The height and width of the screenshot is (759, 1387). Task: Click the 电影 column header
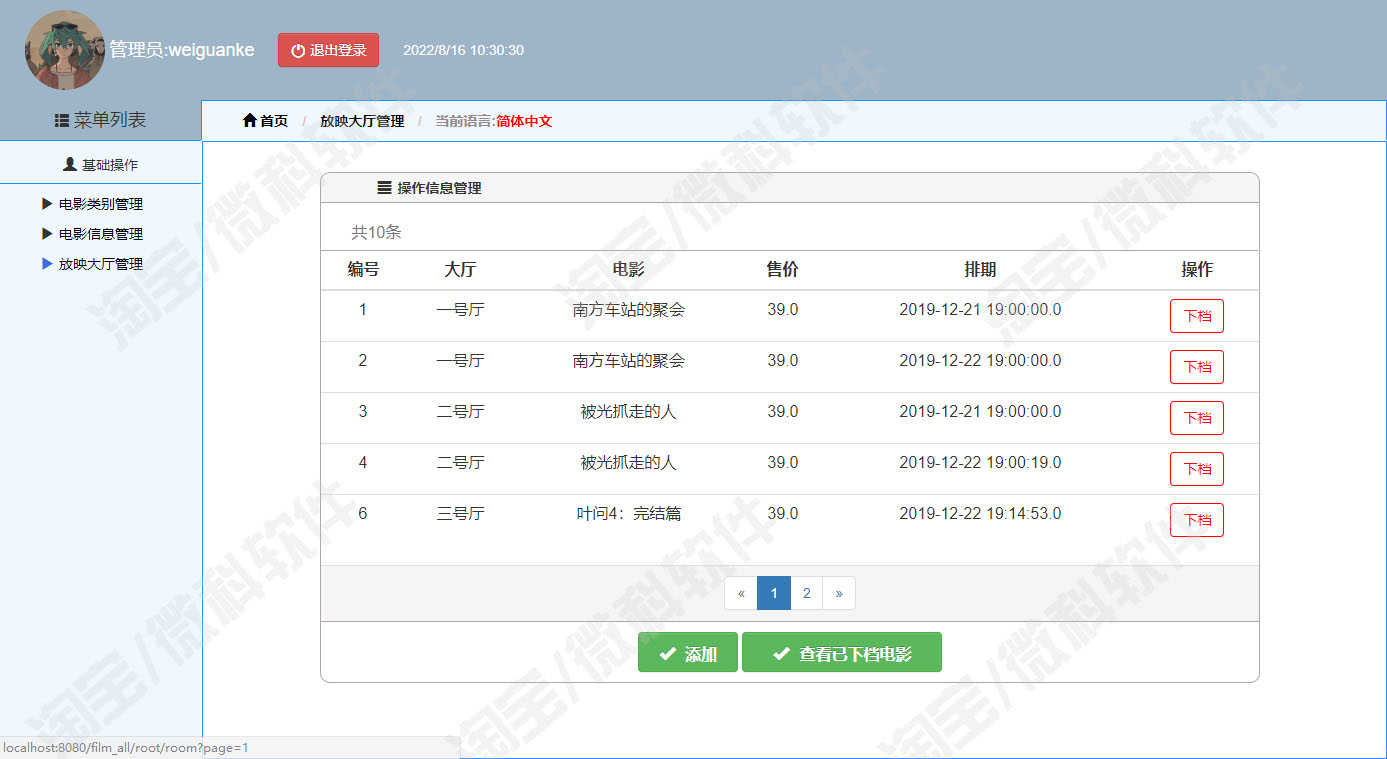629,270
